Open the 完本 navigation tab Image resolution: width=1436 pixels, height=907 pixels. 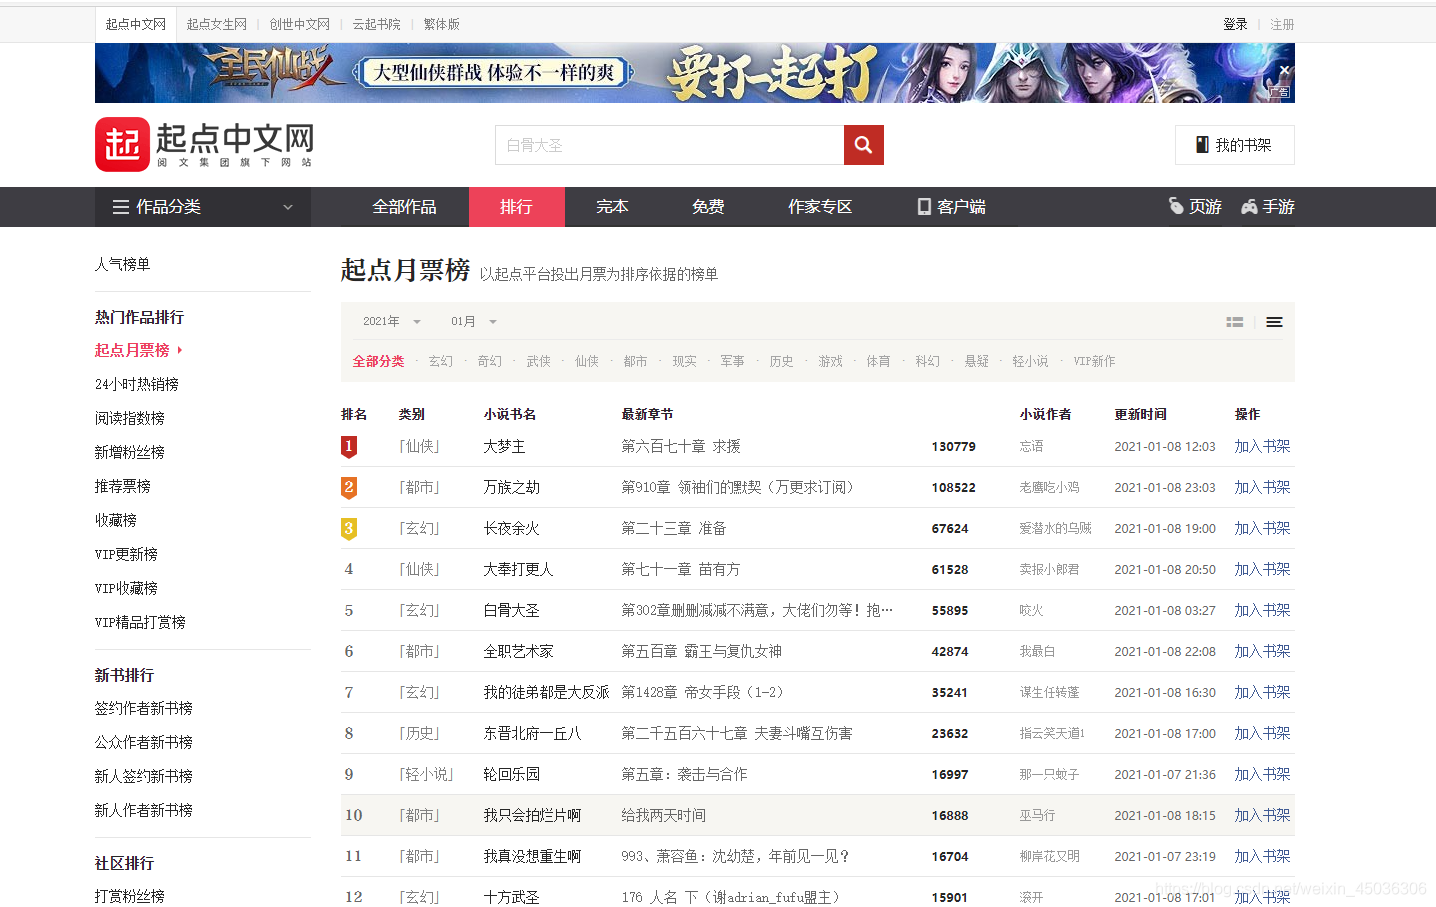coord(612,207)
